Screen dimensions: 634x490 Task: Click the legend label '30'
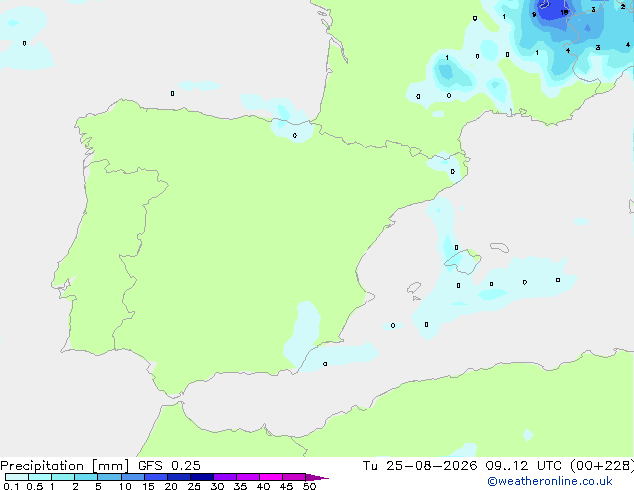pyautogui.click(x=217, y=486)
